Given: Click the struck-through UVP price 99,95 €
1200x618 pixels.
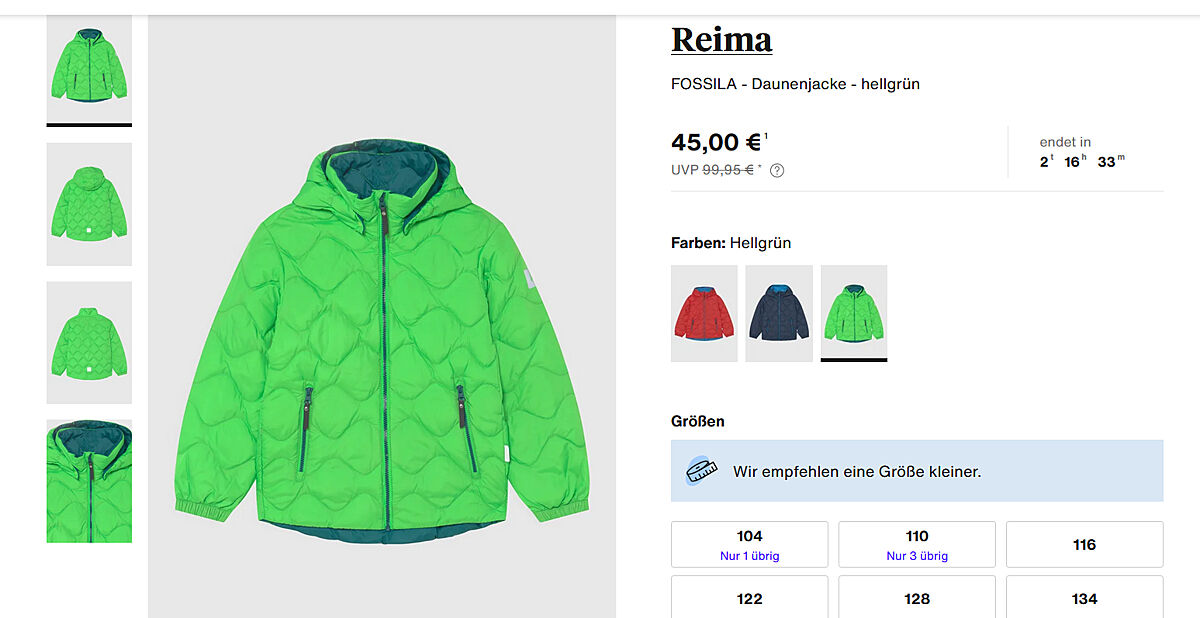Looking at the screenshot, I should [x=728, y=170].
